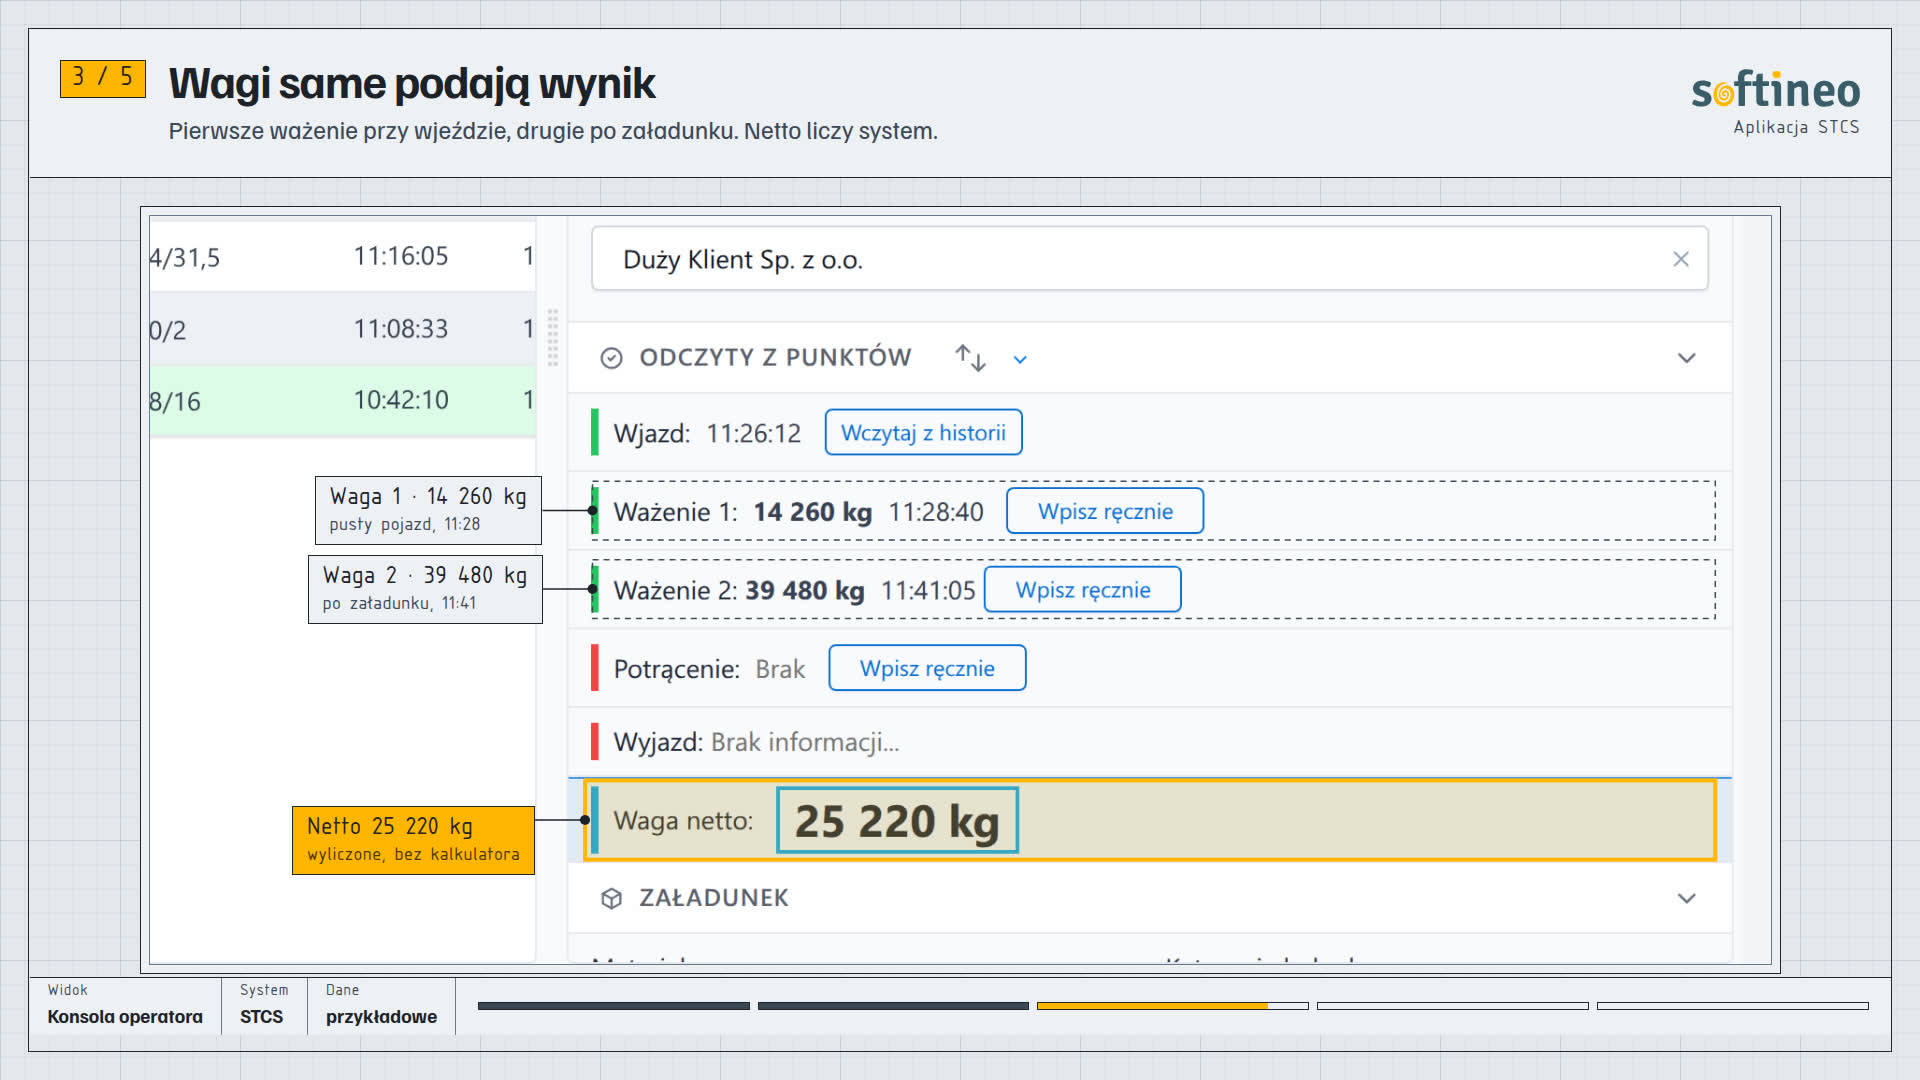Click the ZAŁADUNEK heading text
1920x1080 pixels.
point(714,898)
